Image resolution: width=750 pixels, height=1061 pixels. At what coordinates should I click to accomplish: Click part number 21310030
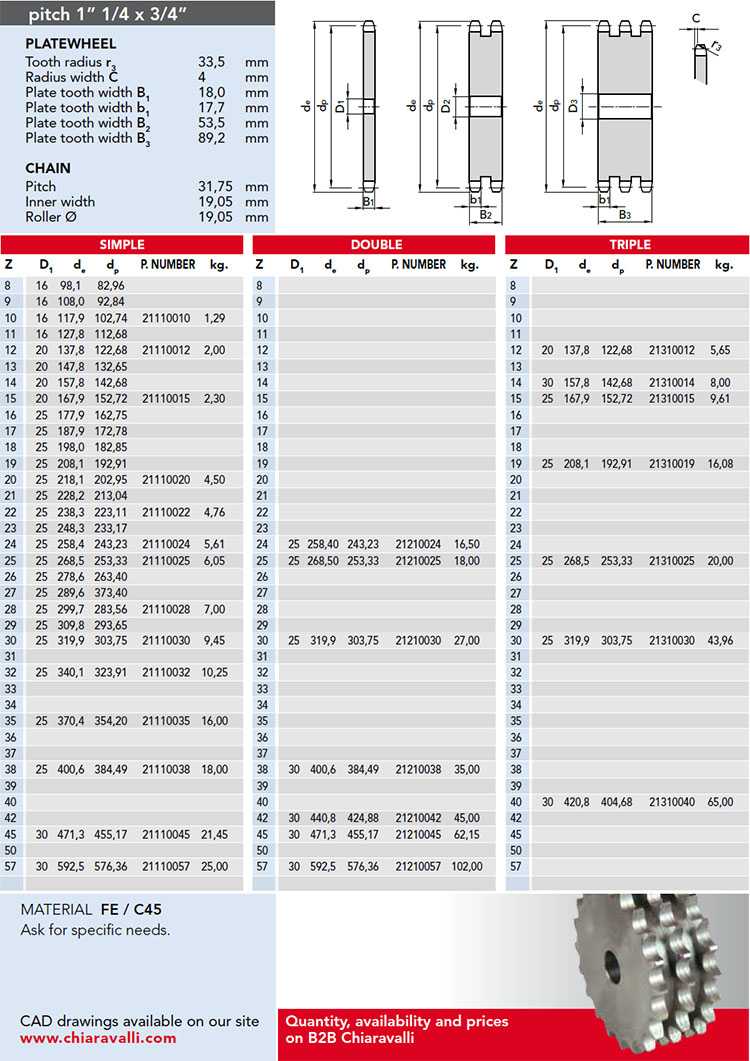coord(671,640)
